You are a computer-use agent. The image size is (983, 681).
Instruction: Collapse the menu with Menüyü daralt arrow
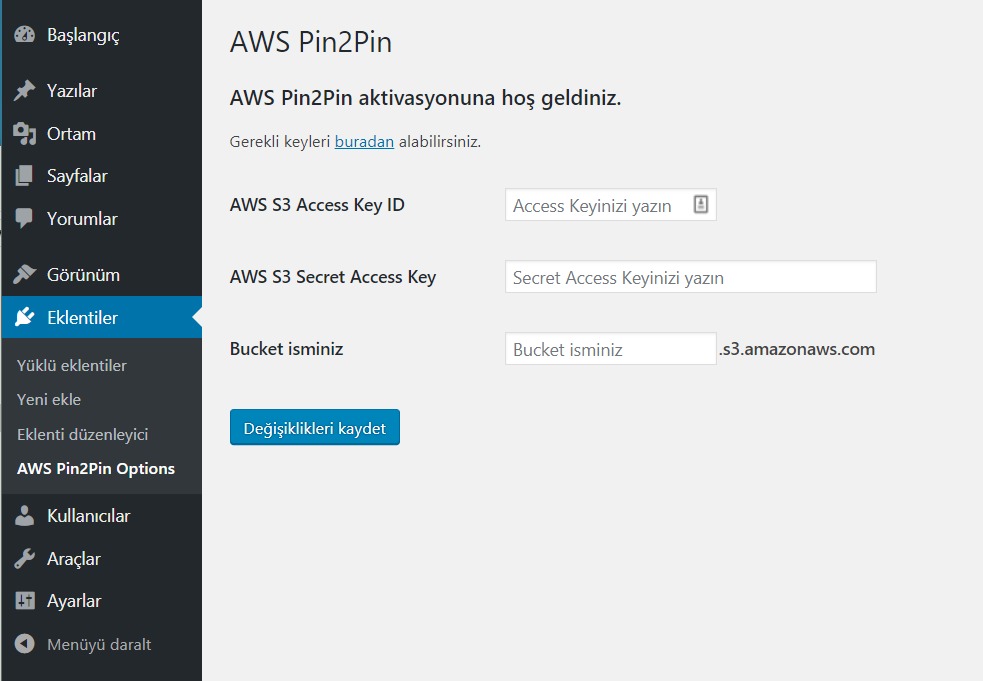pos(24,644)
